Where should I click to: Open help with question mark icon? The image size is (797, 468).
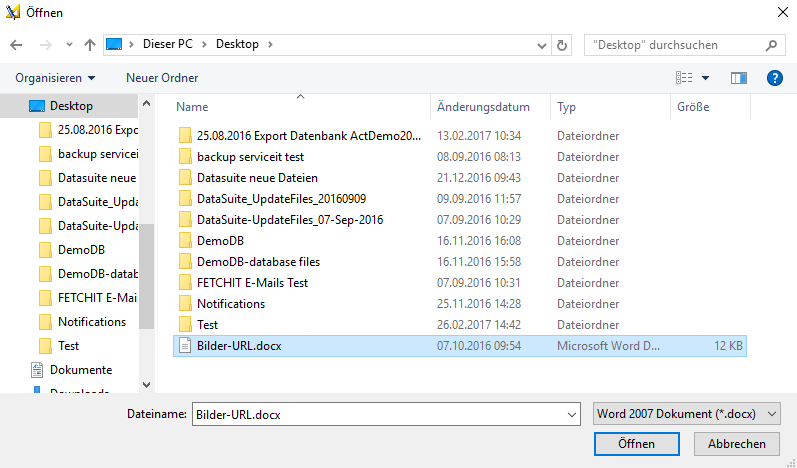click(x=775, y=78)
